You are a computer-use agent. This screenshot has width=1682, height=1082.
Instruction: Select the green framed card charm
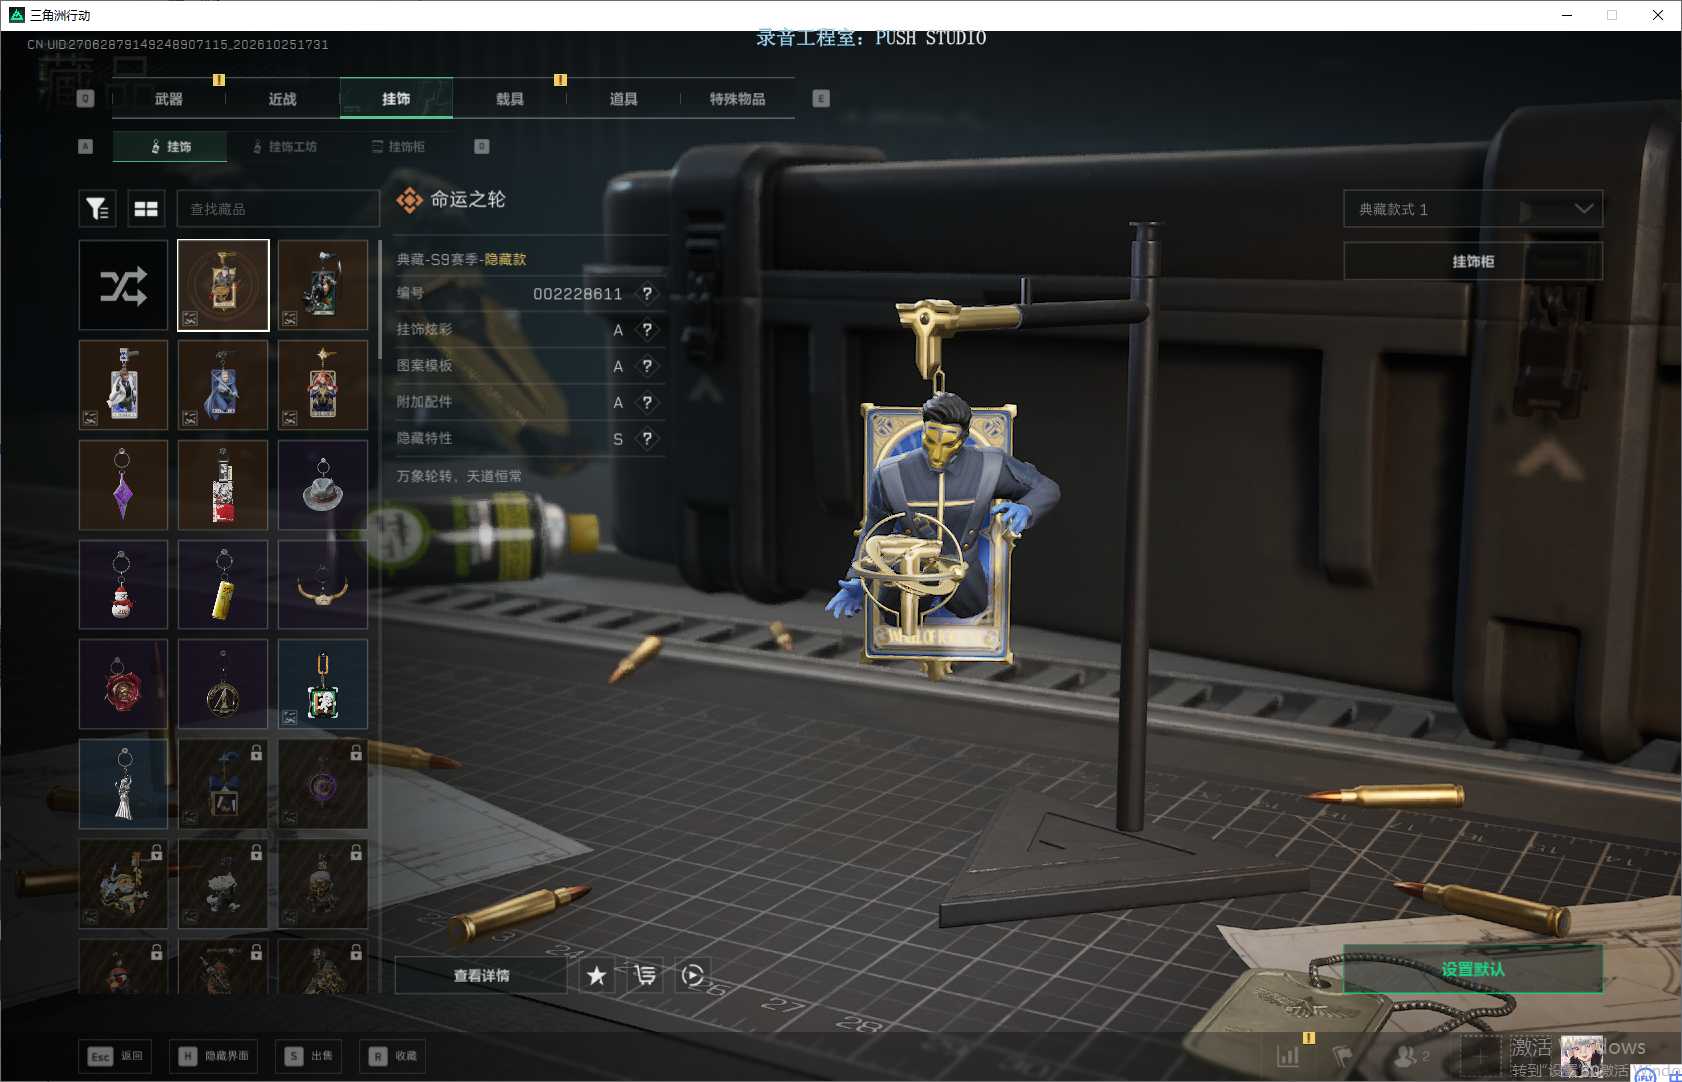tap(323, 684)
